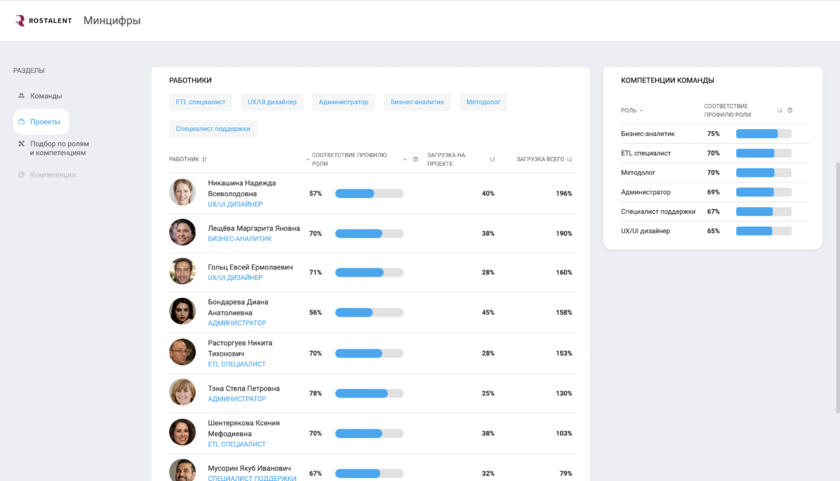Click the Команды people icon in sidebar

(x=22, y=96)
